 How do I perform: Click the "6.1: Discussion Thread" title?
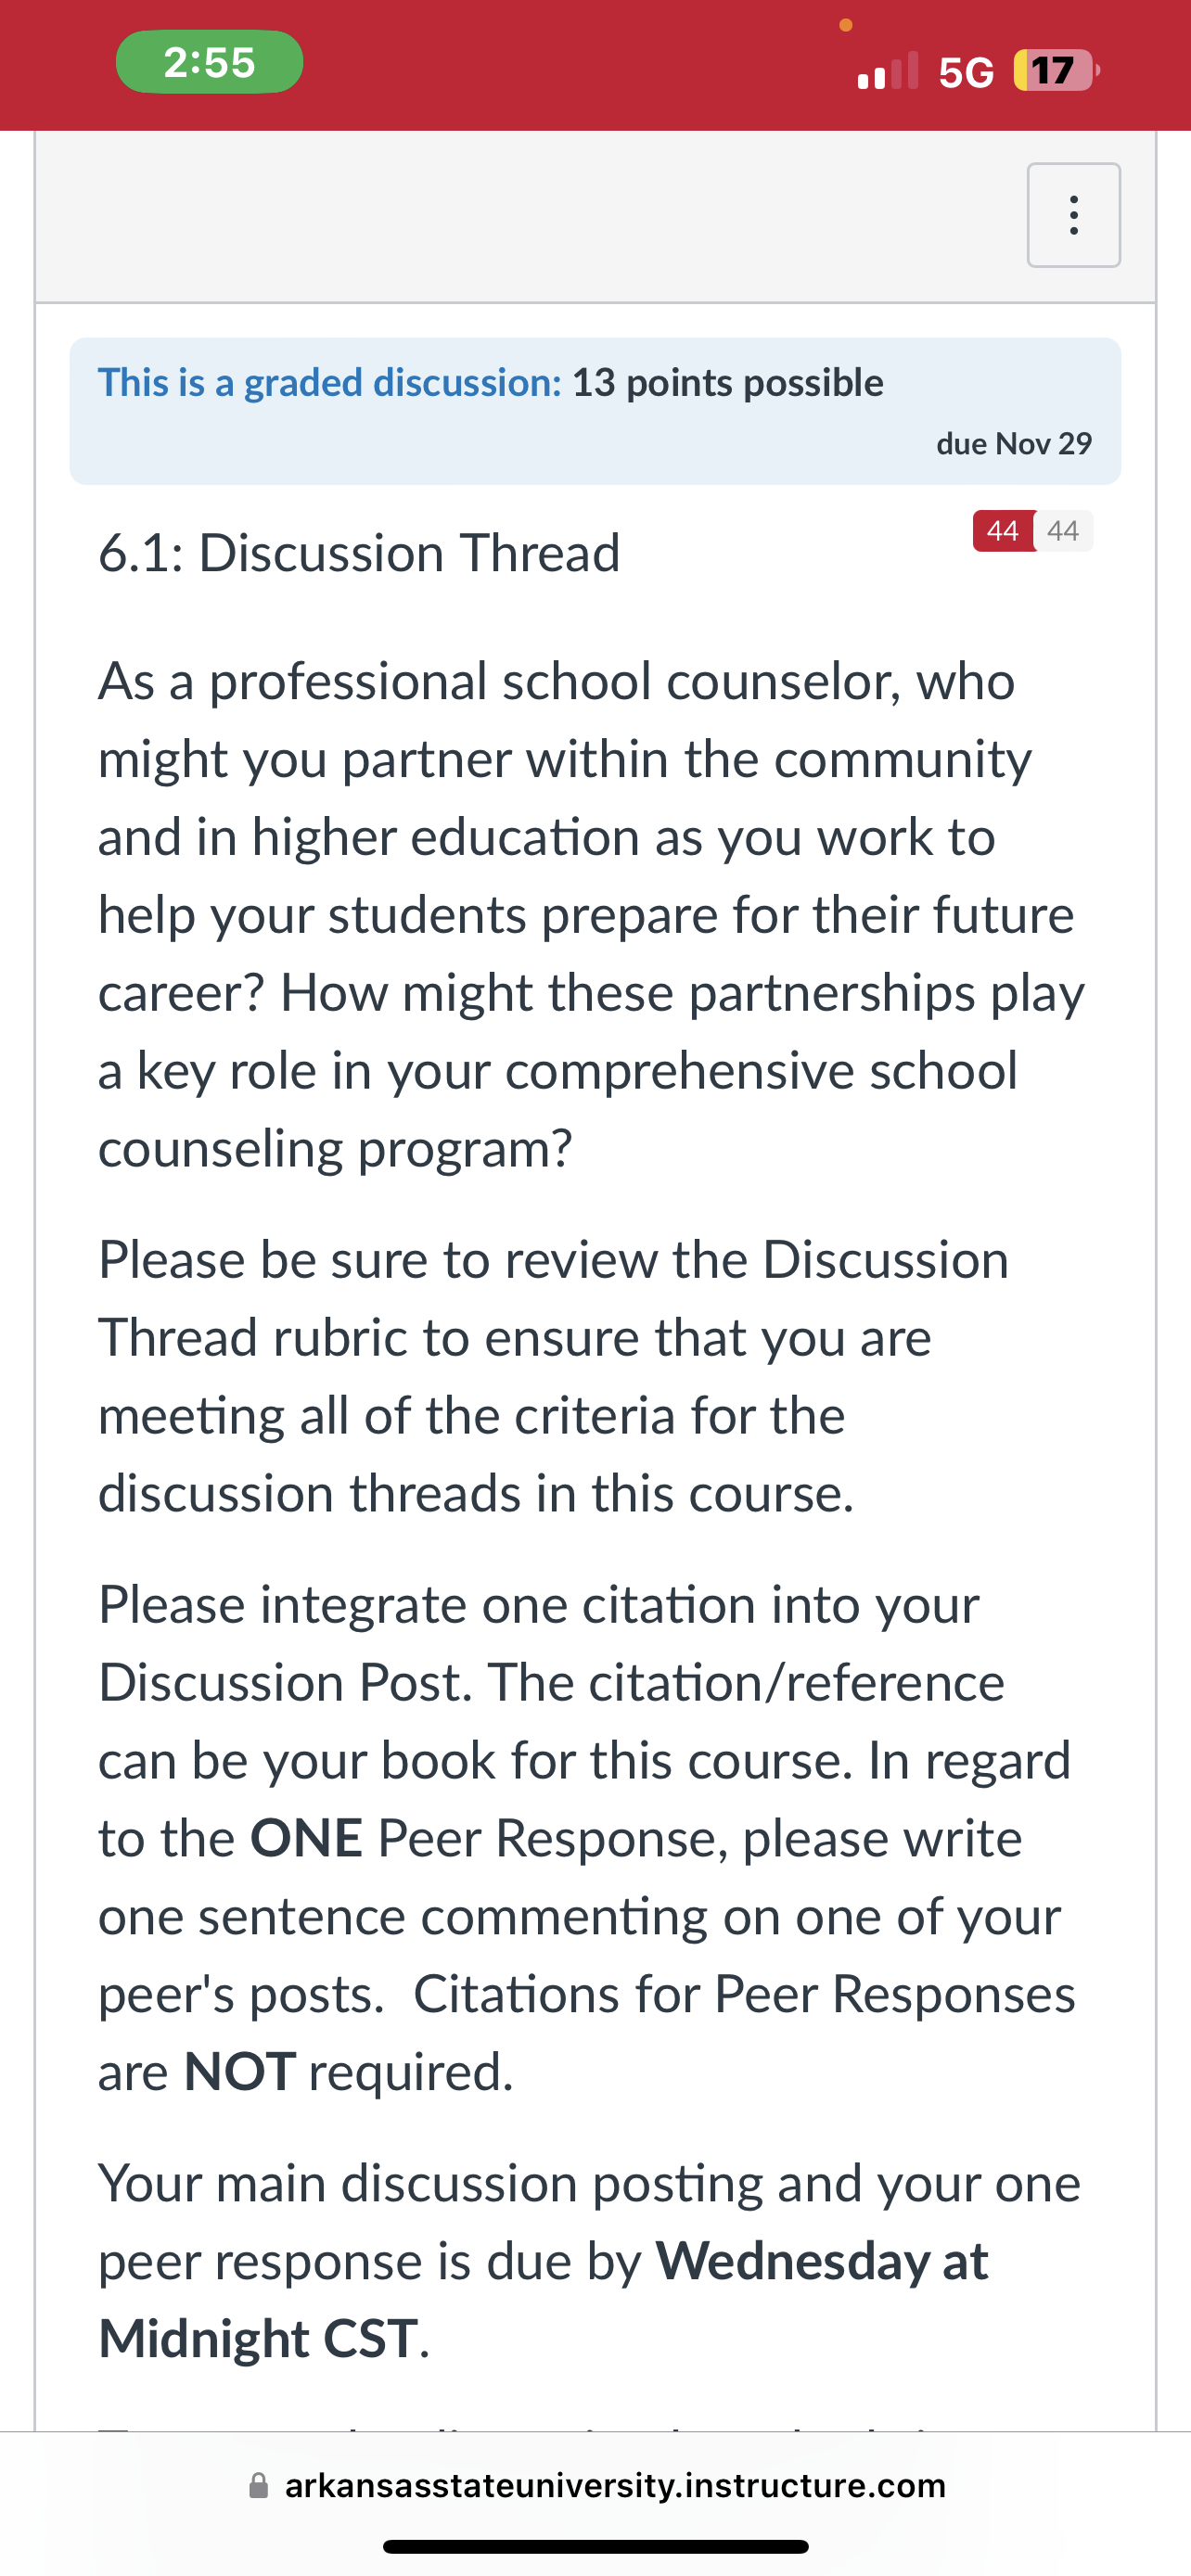(359, 552)
